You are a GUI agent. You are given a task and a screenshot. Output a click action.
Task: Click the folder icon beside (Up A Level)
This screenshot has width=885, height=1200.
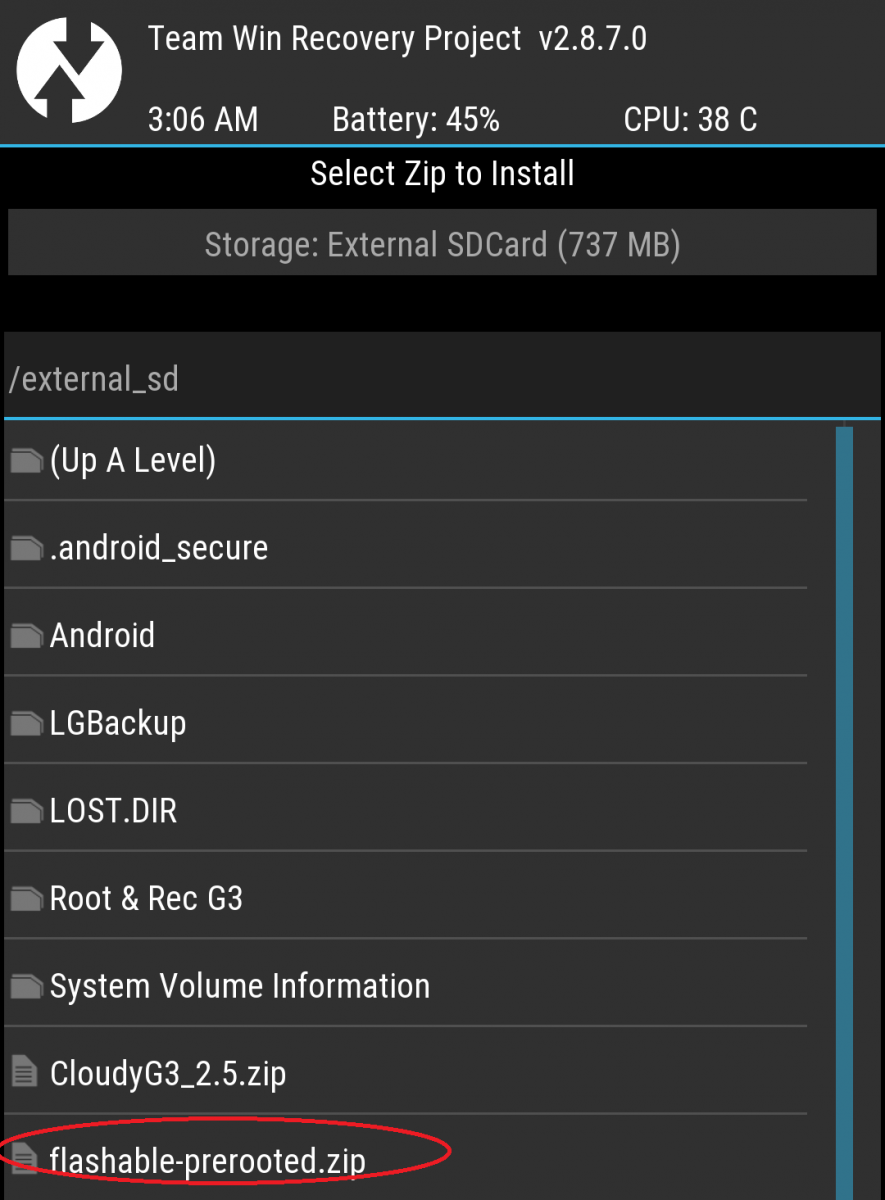coord(26,461)
